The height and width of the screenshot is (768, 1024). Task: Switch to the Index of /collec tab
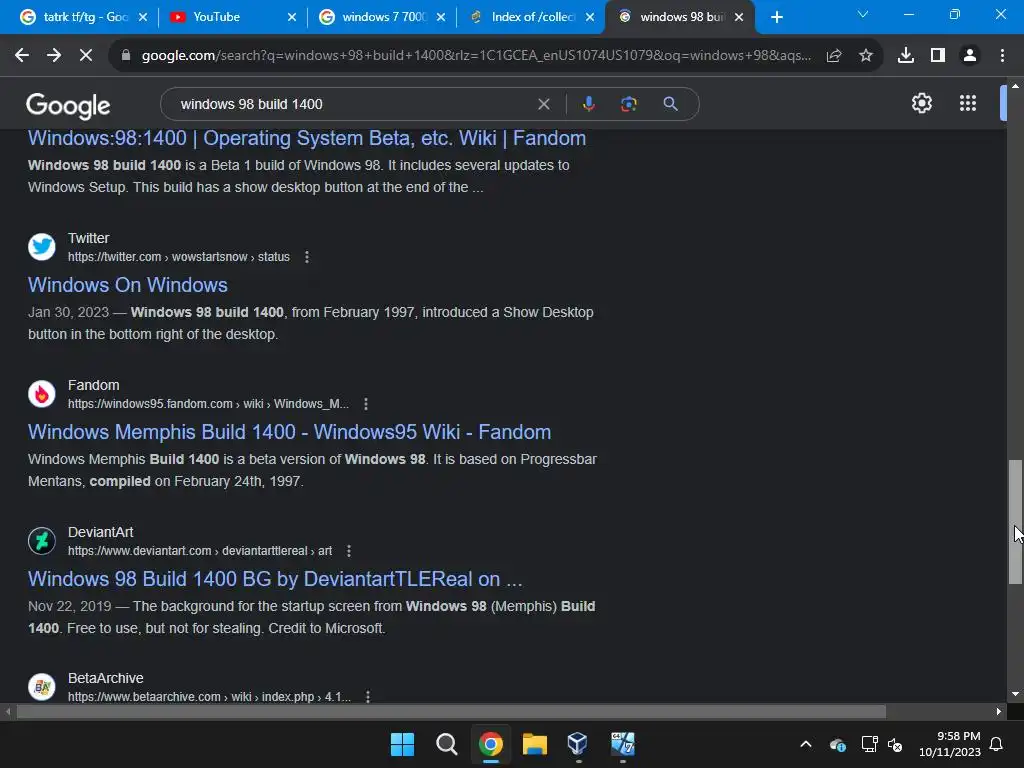tap(530, 17)
